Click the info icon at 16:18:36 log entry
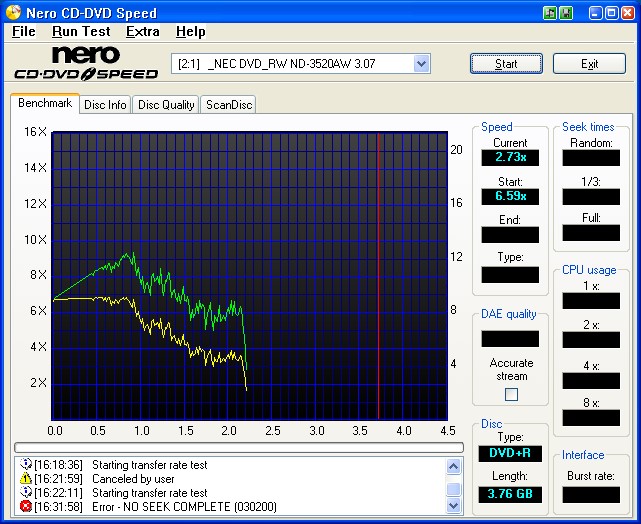This screenshot has height=524, width=641. pyautogui.click(x=26, y=464)
